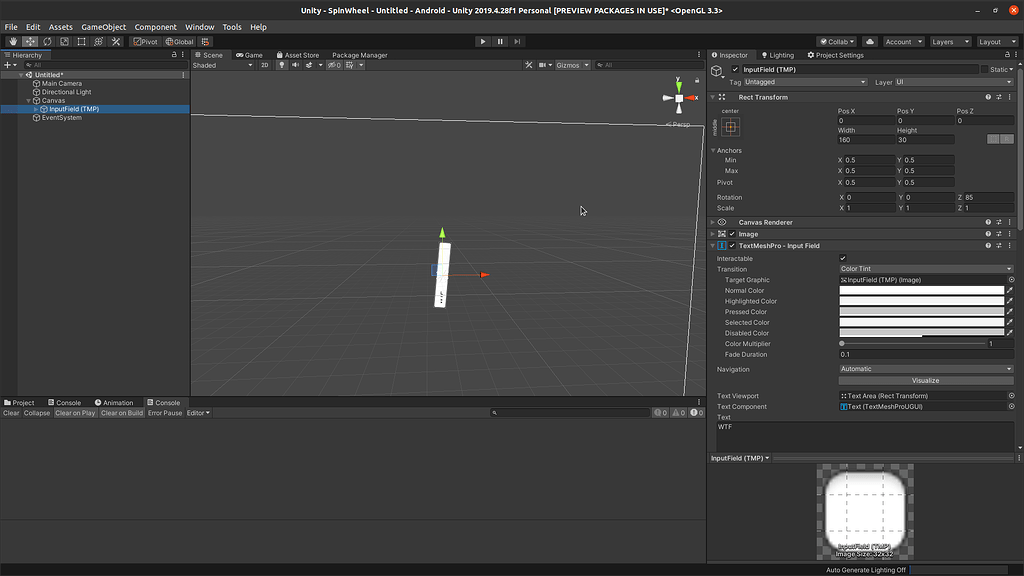The height and width of the screenshot is (576, 1024).
Task: Expand the Canvas Renderer component
Action: point(712,222)
